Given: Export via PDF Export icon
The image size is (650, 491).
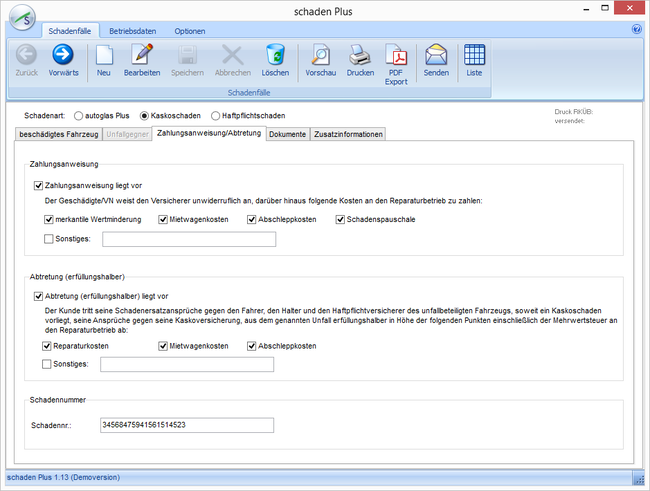Looking at the screenshot, I should (396, 55).
